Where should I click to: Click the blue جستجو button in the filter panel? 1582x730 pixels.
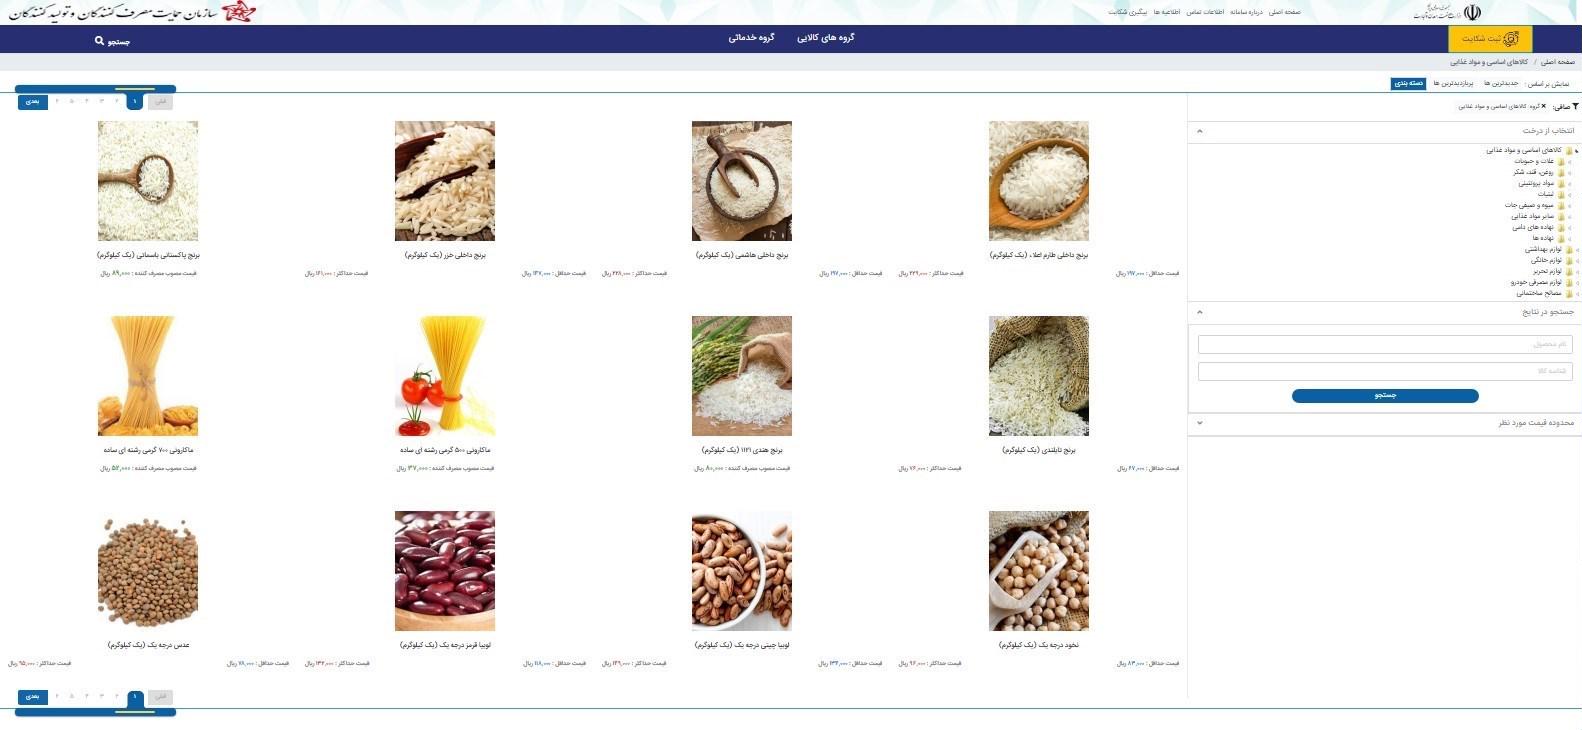point(1385,396)
